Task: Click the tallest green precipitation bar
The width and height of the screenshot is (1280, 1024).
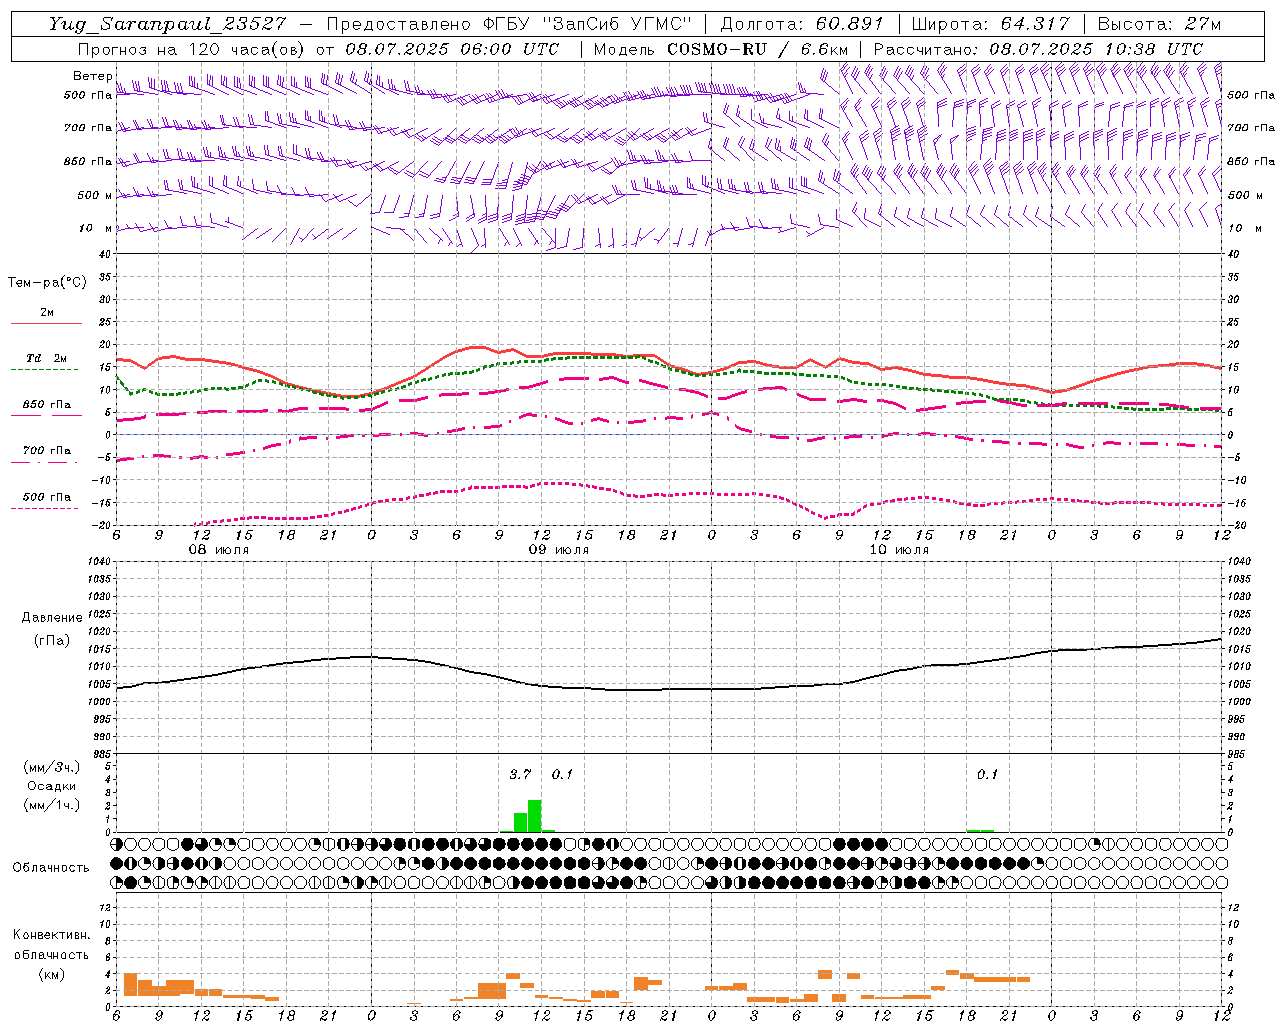Action: click(x=535, y=816)
